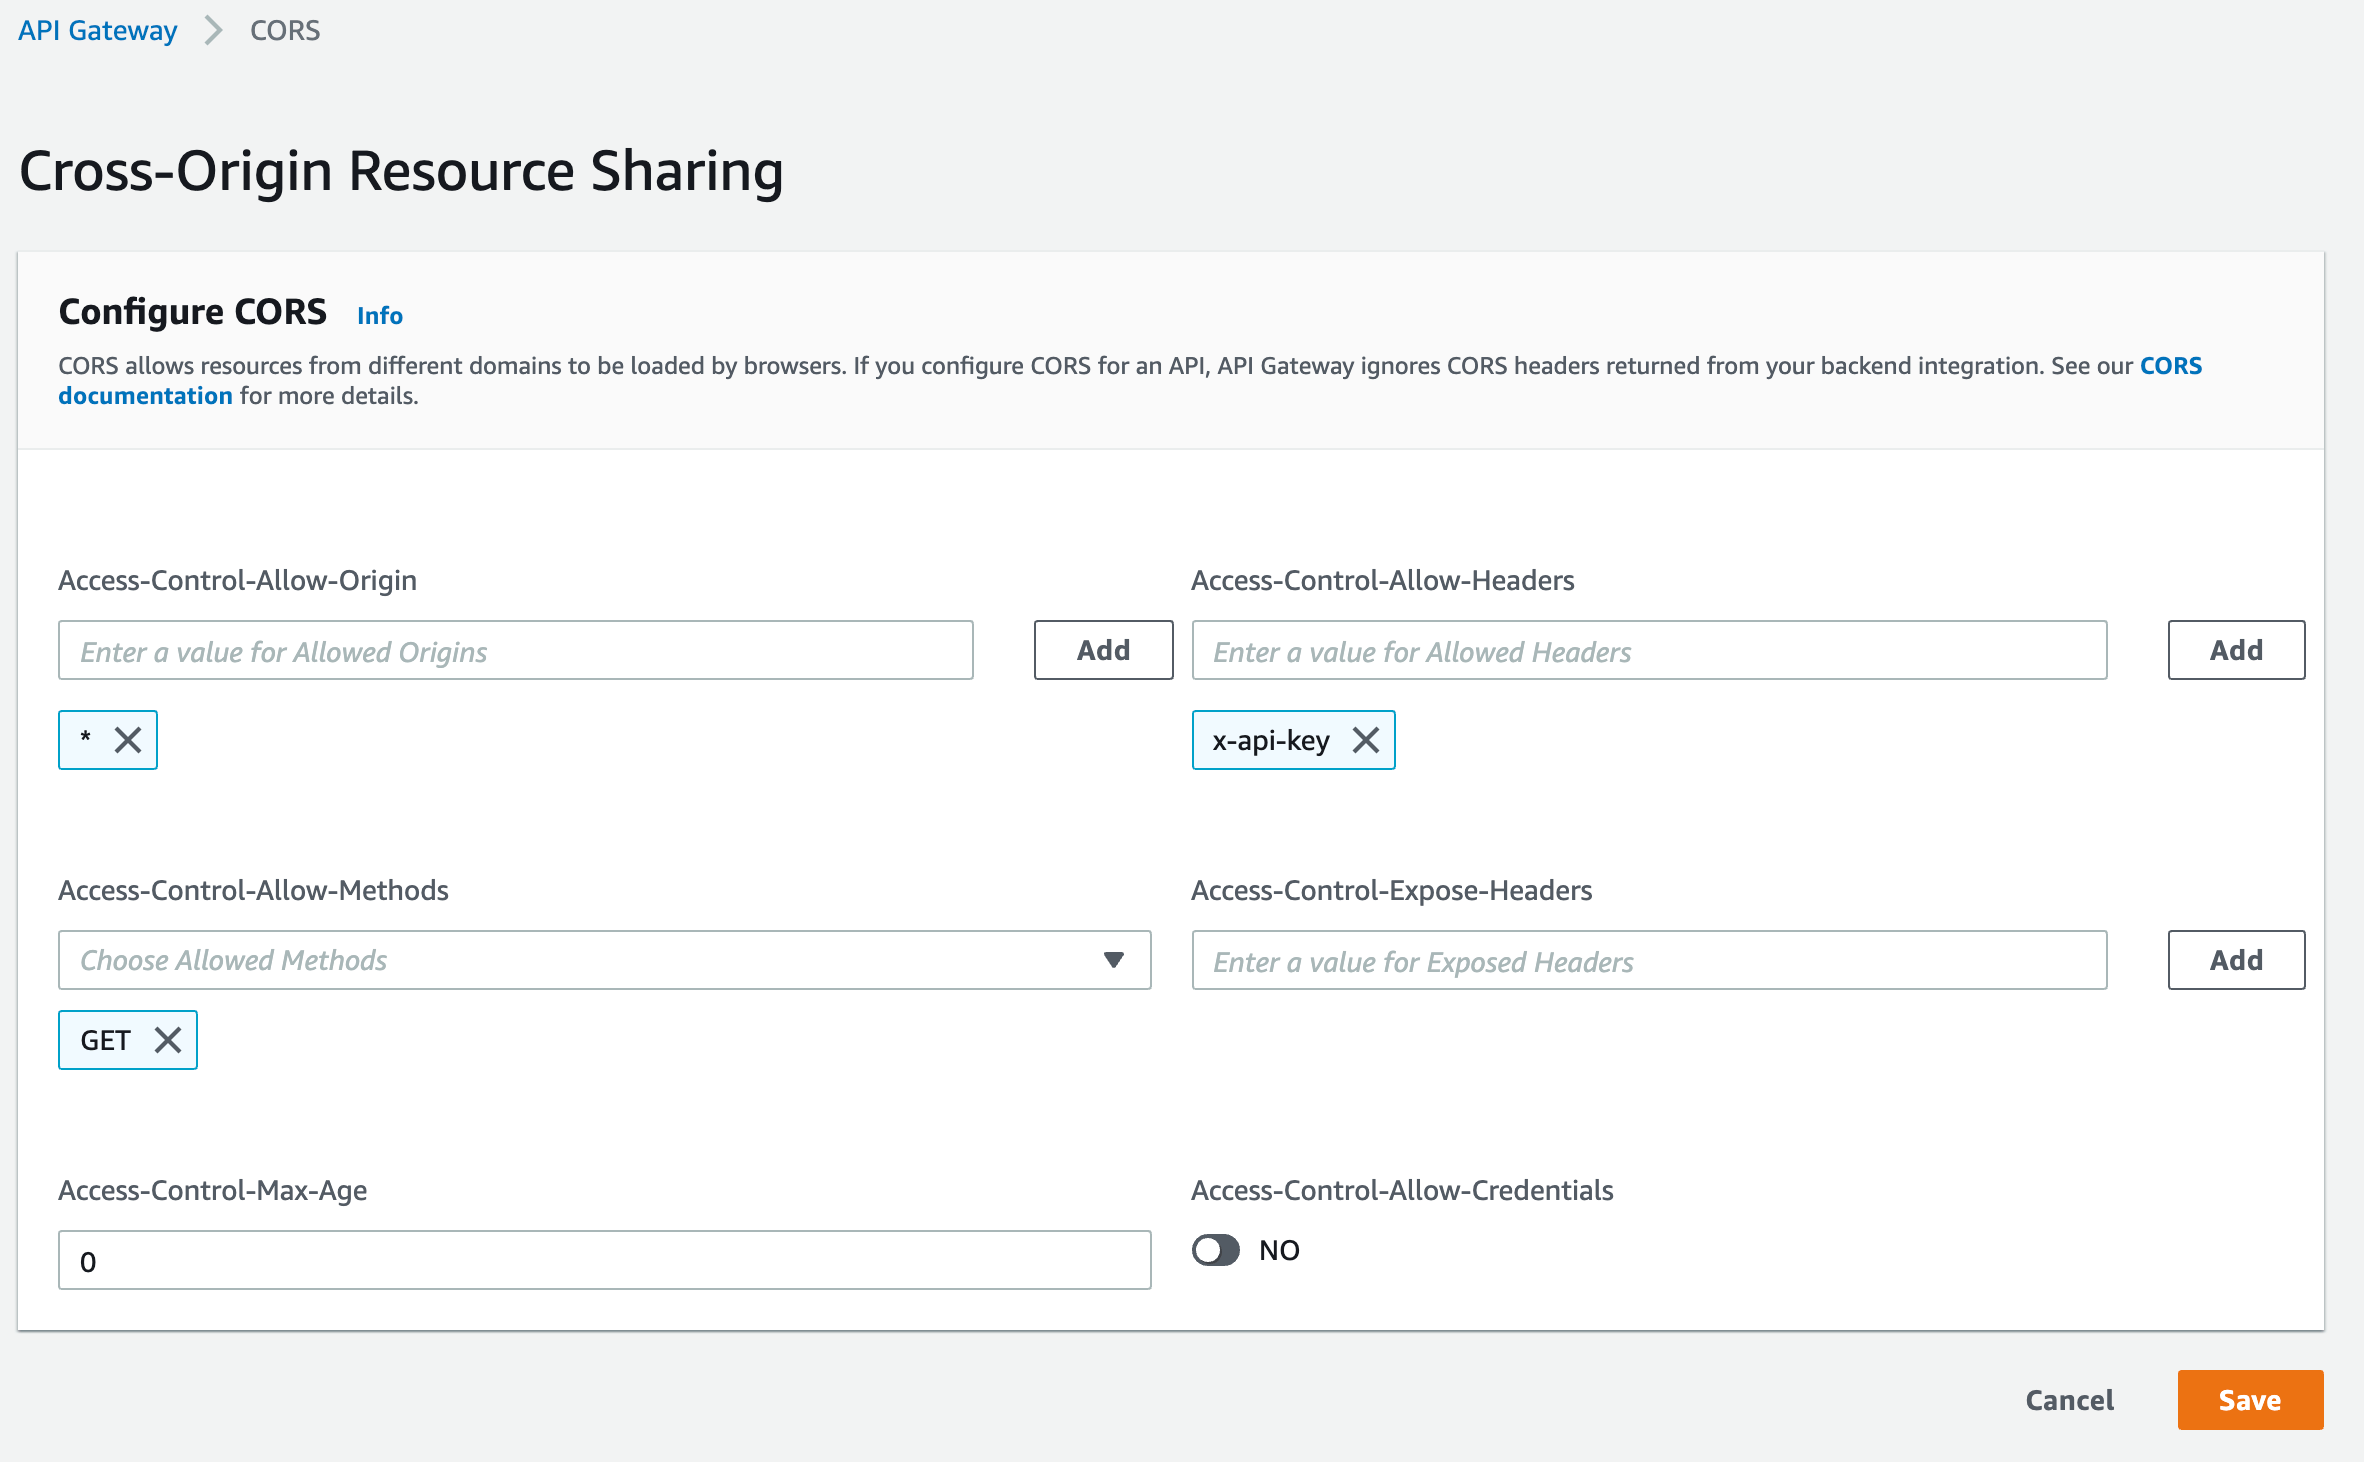The width and height of the screenshot is (2364, 1462).
Task: Save the CORS configuration
Action: (2249, 1400)
